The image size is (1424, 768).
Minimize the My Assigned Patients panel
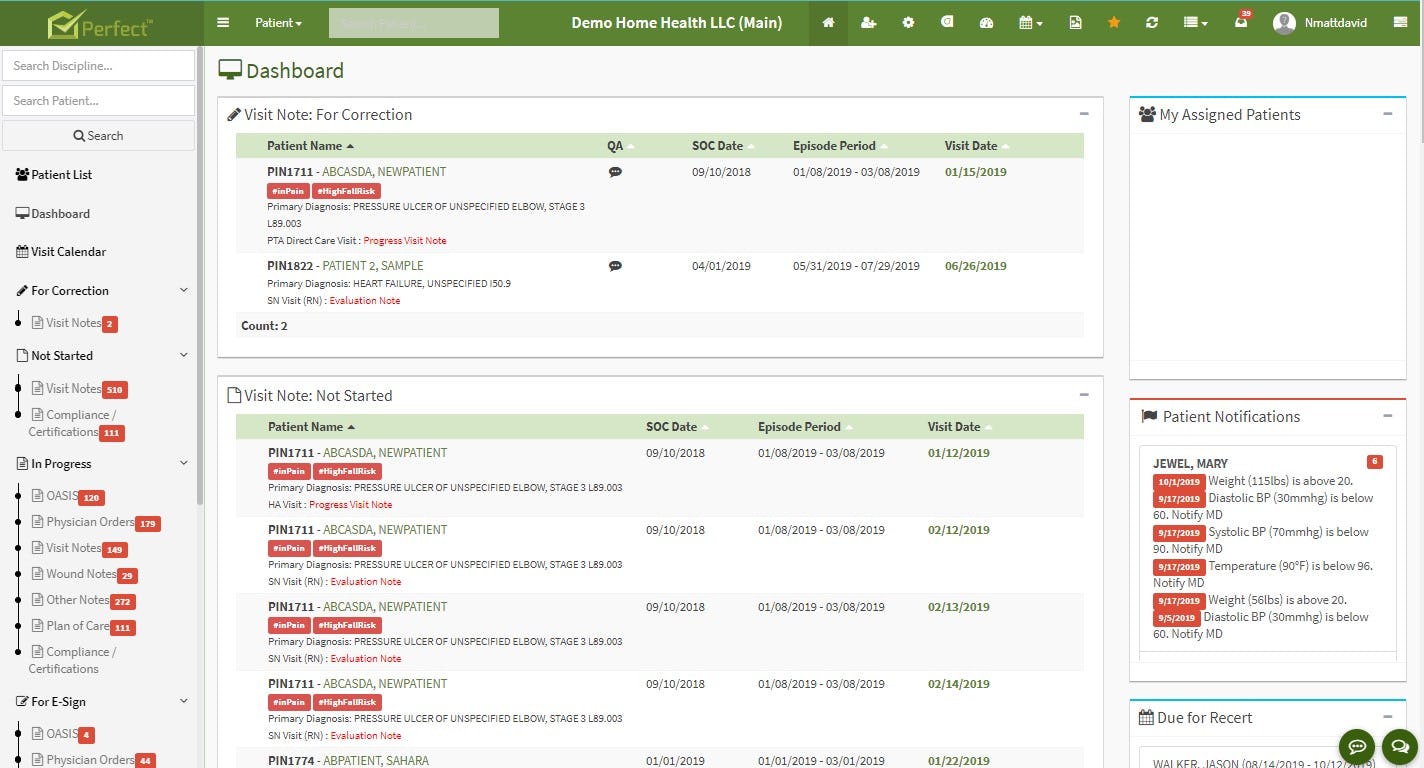[x=1388, y=114]
